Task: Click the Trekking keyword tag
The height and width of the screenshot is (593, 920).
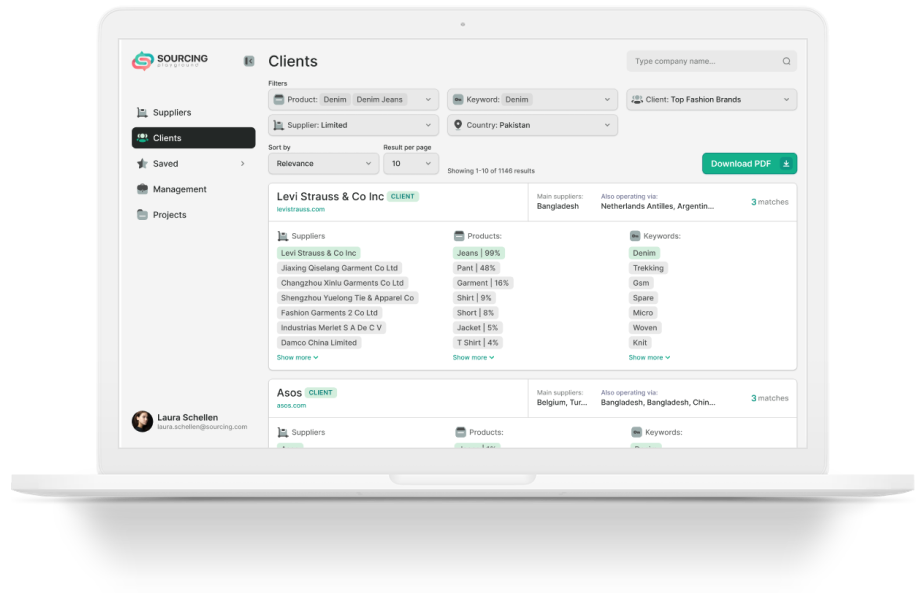Action: 648,268
